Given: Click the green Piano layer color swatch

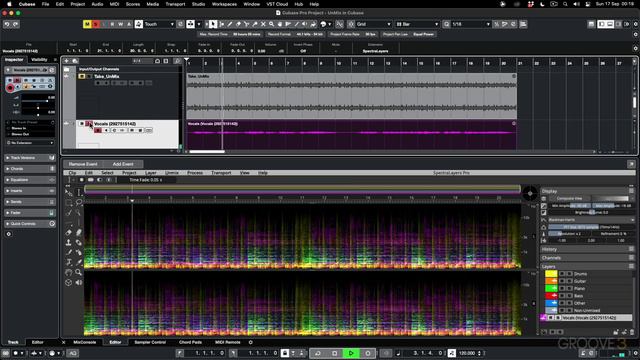Looking at the screenshot, I should [x=551, y=289].
